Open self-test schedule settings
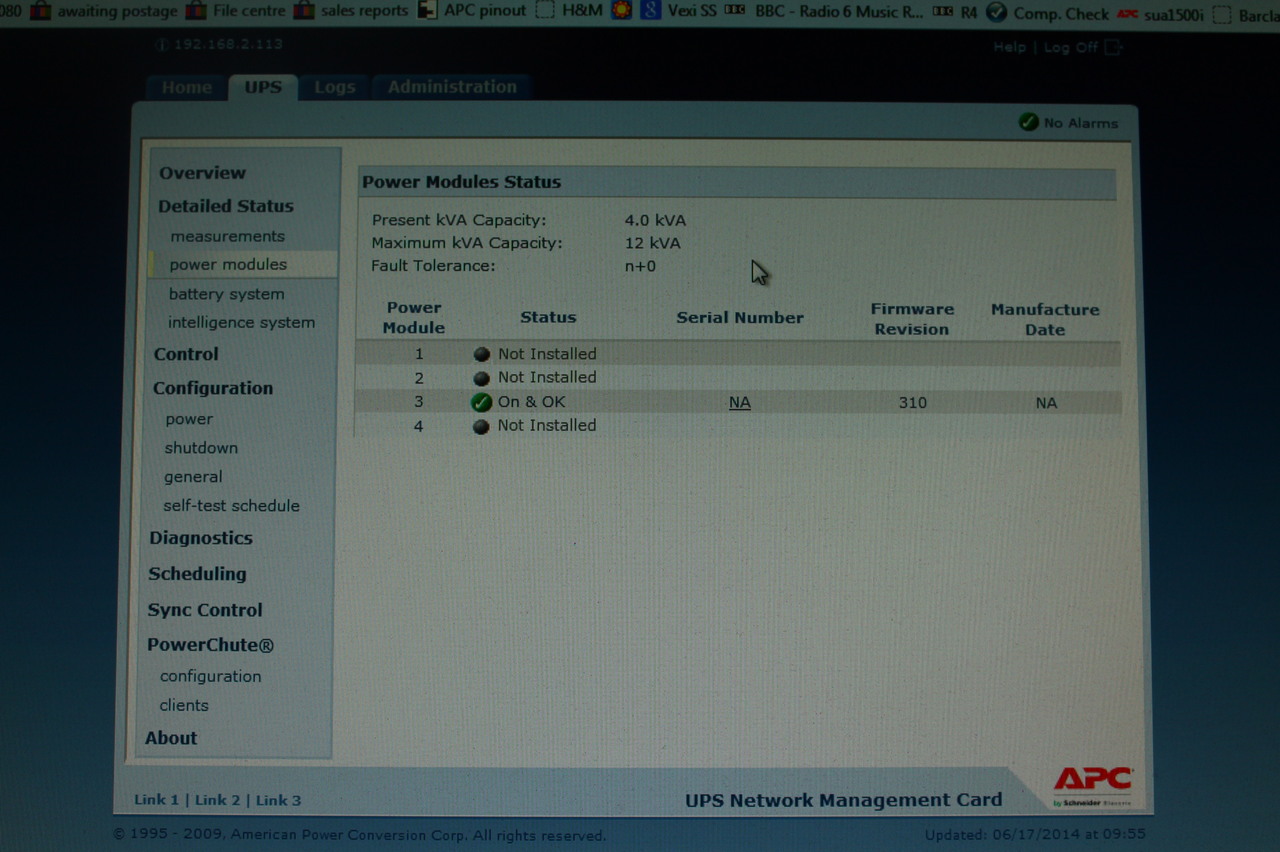Screen dimensions: 1280x852 click(x=231, y=506)
